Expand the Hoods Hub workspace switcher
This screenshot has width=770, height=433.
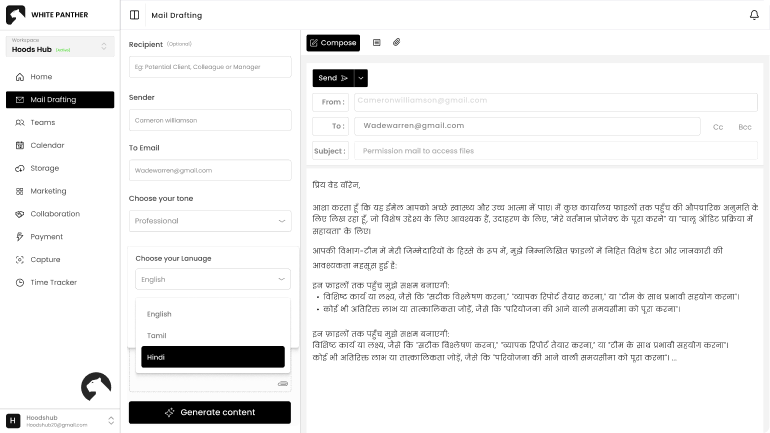coord(104,46)
